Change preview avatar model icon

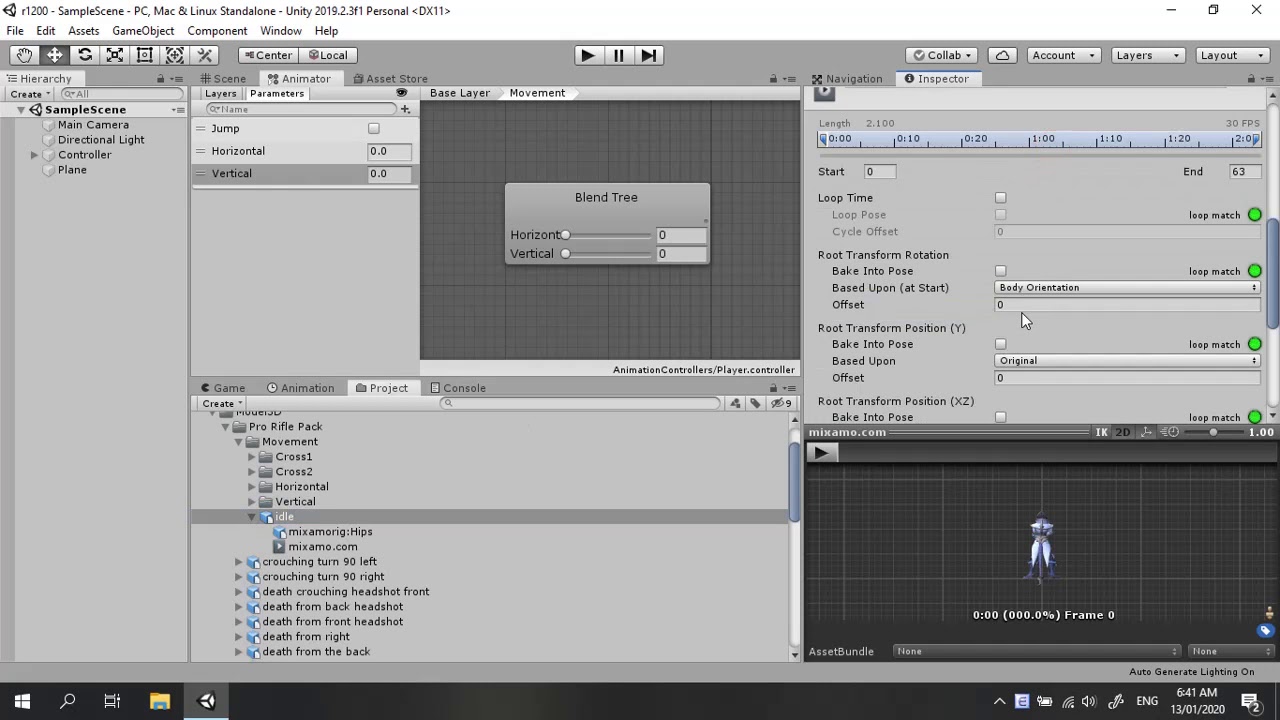1271,612
